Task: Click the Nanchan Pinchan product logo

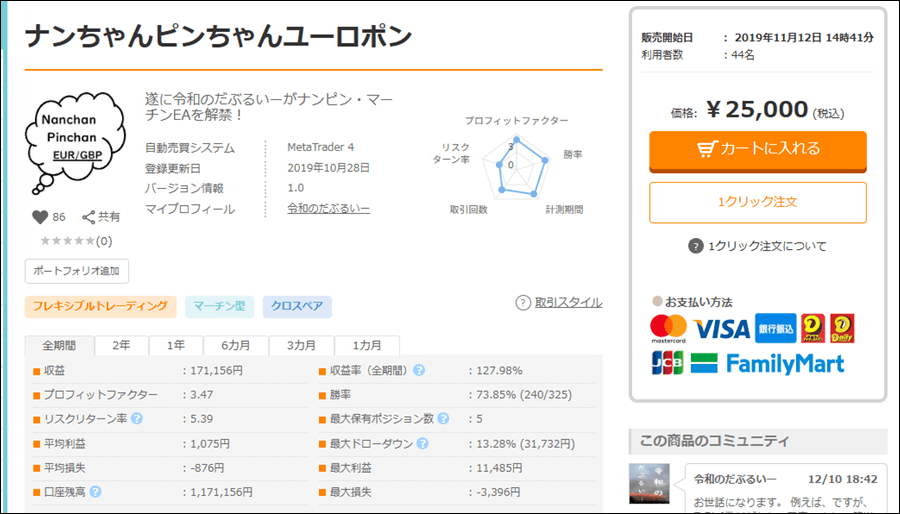Action: [78, 142]
